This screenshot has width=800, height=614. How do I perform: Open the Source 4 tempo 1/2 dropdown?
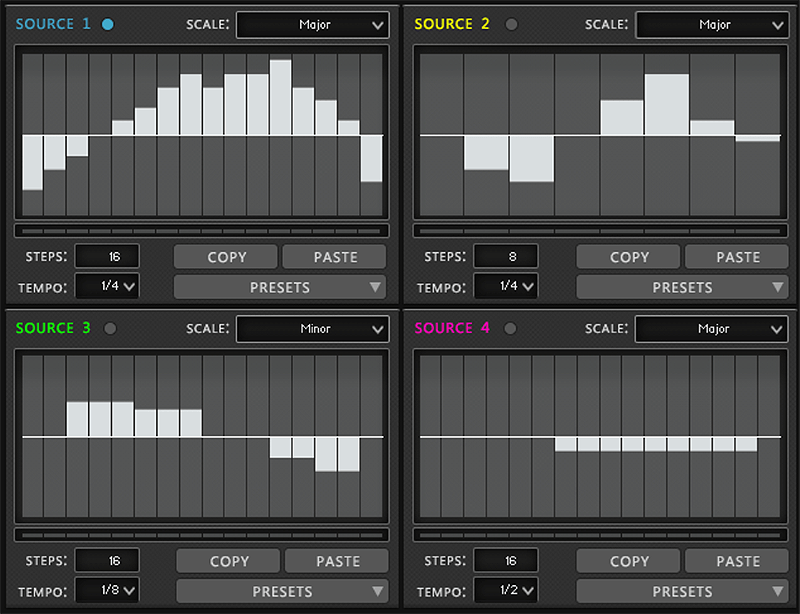tap(505, 591)
